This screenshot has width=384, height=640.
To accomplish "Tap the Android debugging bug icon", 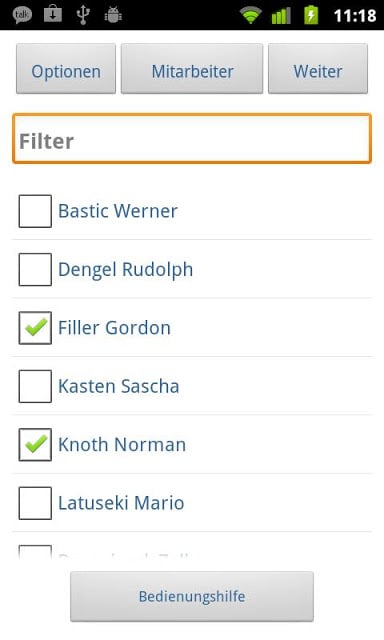I will tap(113, 15).
